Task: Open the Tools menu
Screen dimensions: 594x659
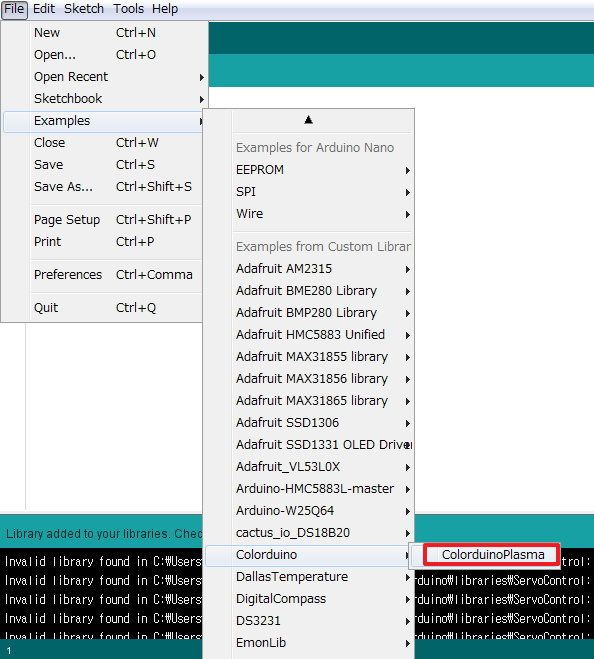Action: pos(129,9)
